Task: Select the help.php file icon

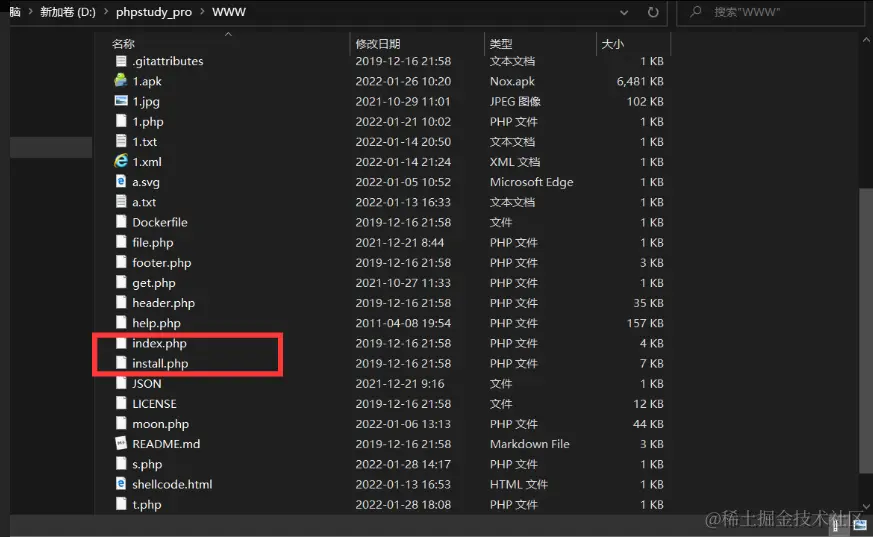Action: [121, 323]
